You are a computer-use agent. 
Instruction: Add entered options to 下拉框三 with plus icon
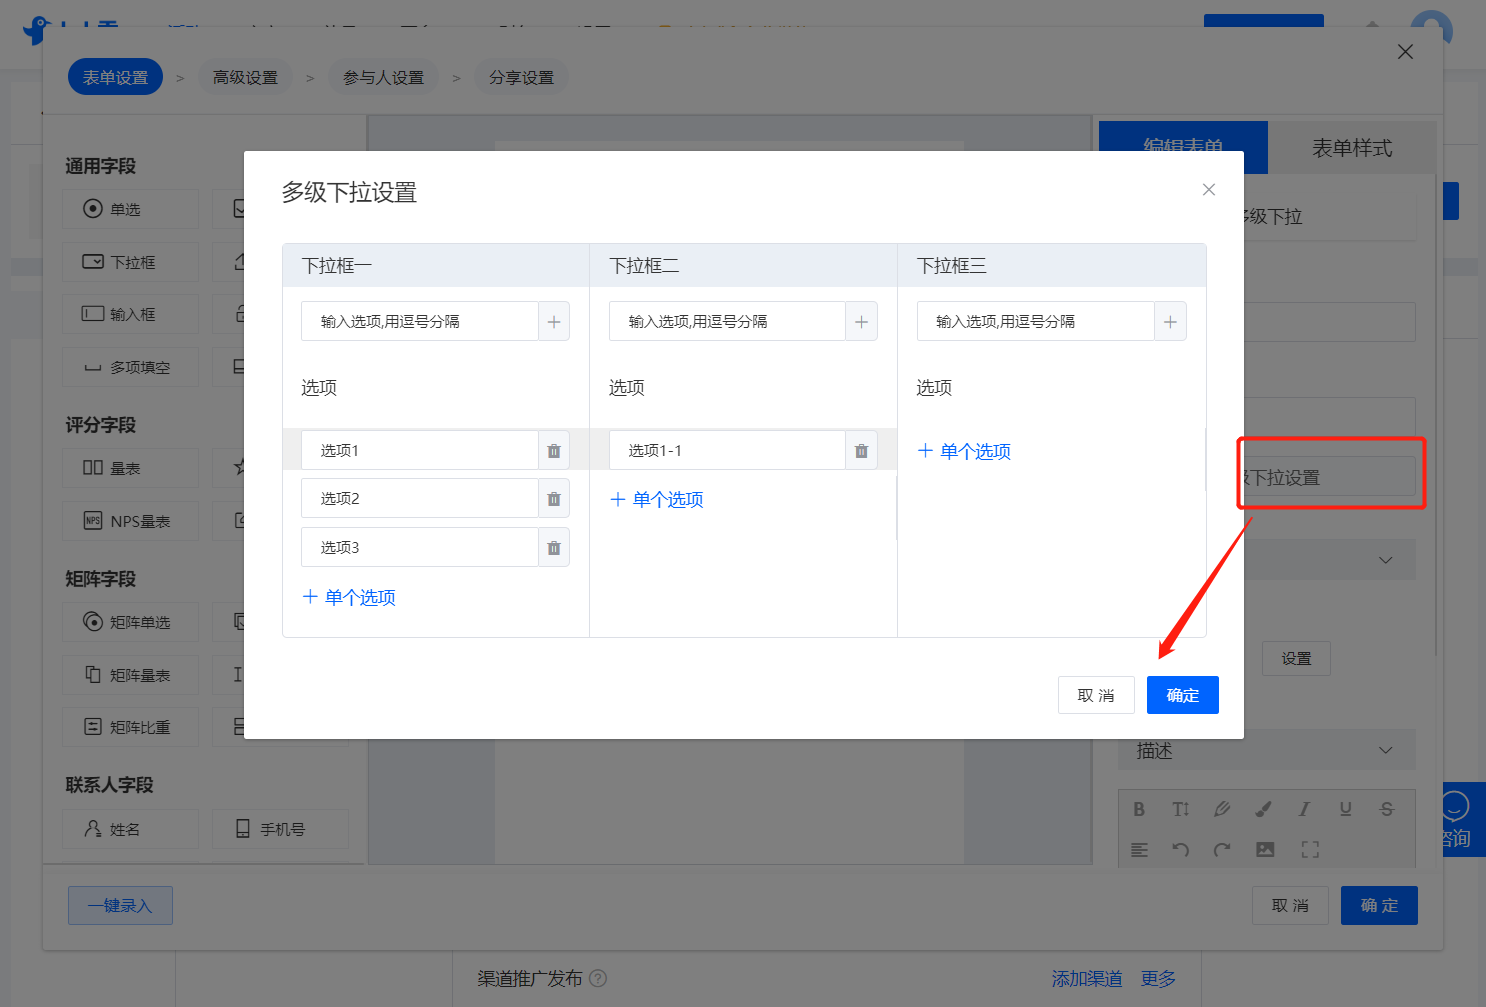click(x=1170, y=322)
